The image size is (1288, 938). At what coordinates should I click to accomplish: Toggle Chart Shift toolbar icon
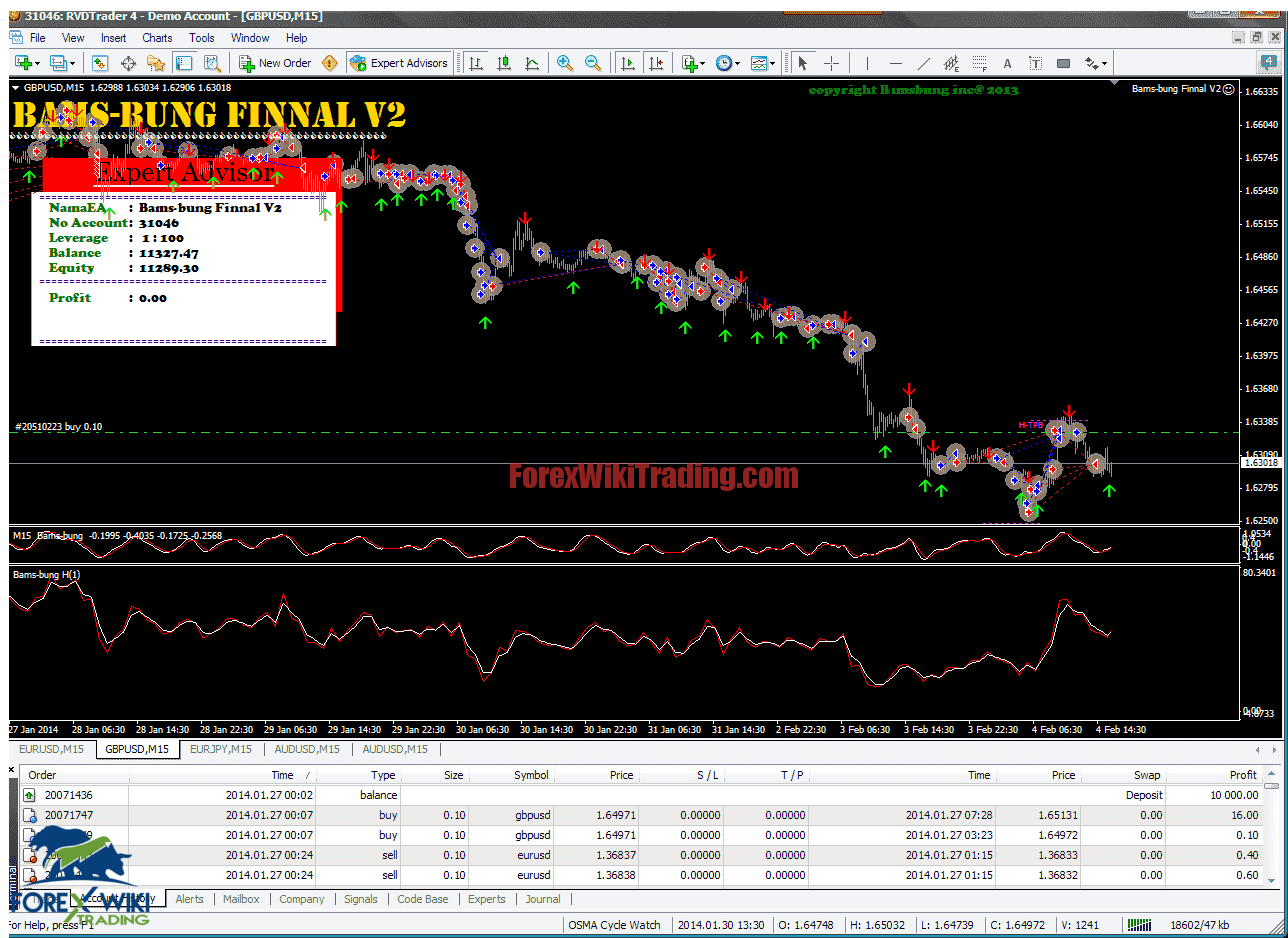(656, 63)
